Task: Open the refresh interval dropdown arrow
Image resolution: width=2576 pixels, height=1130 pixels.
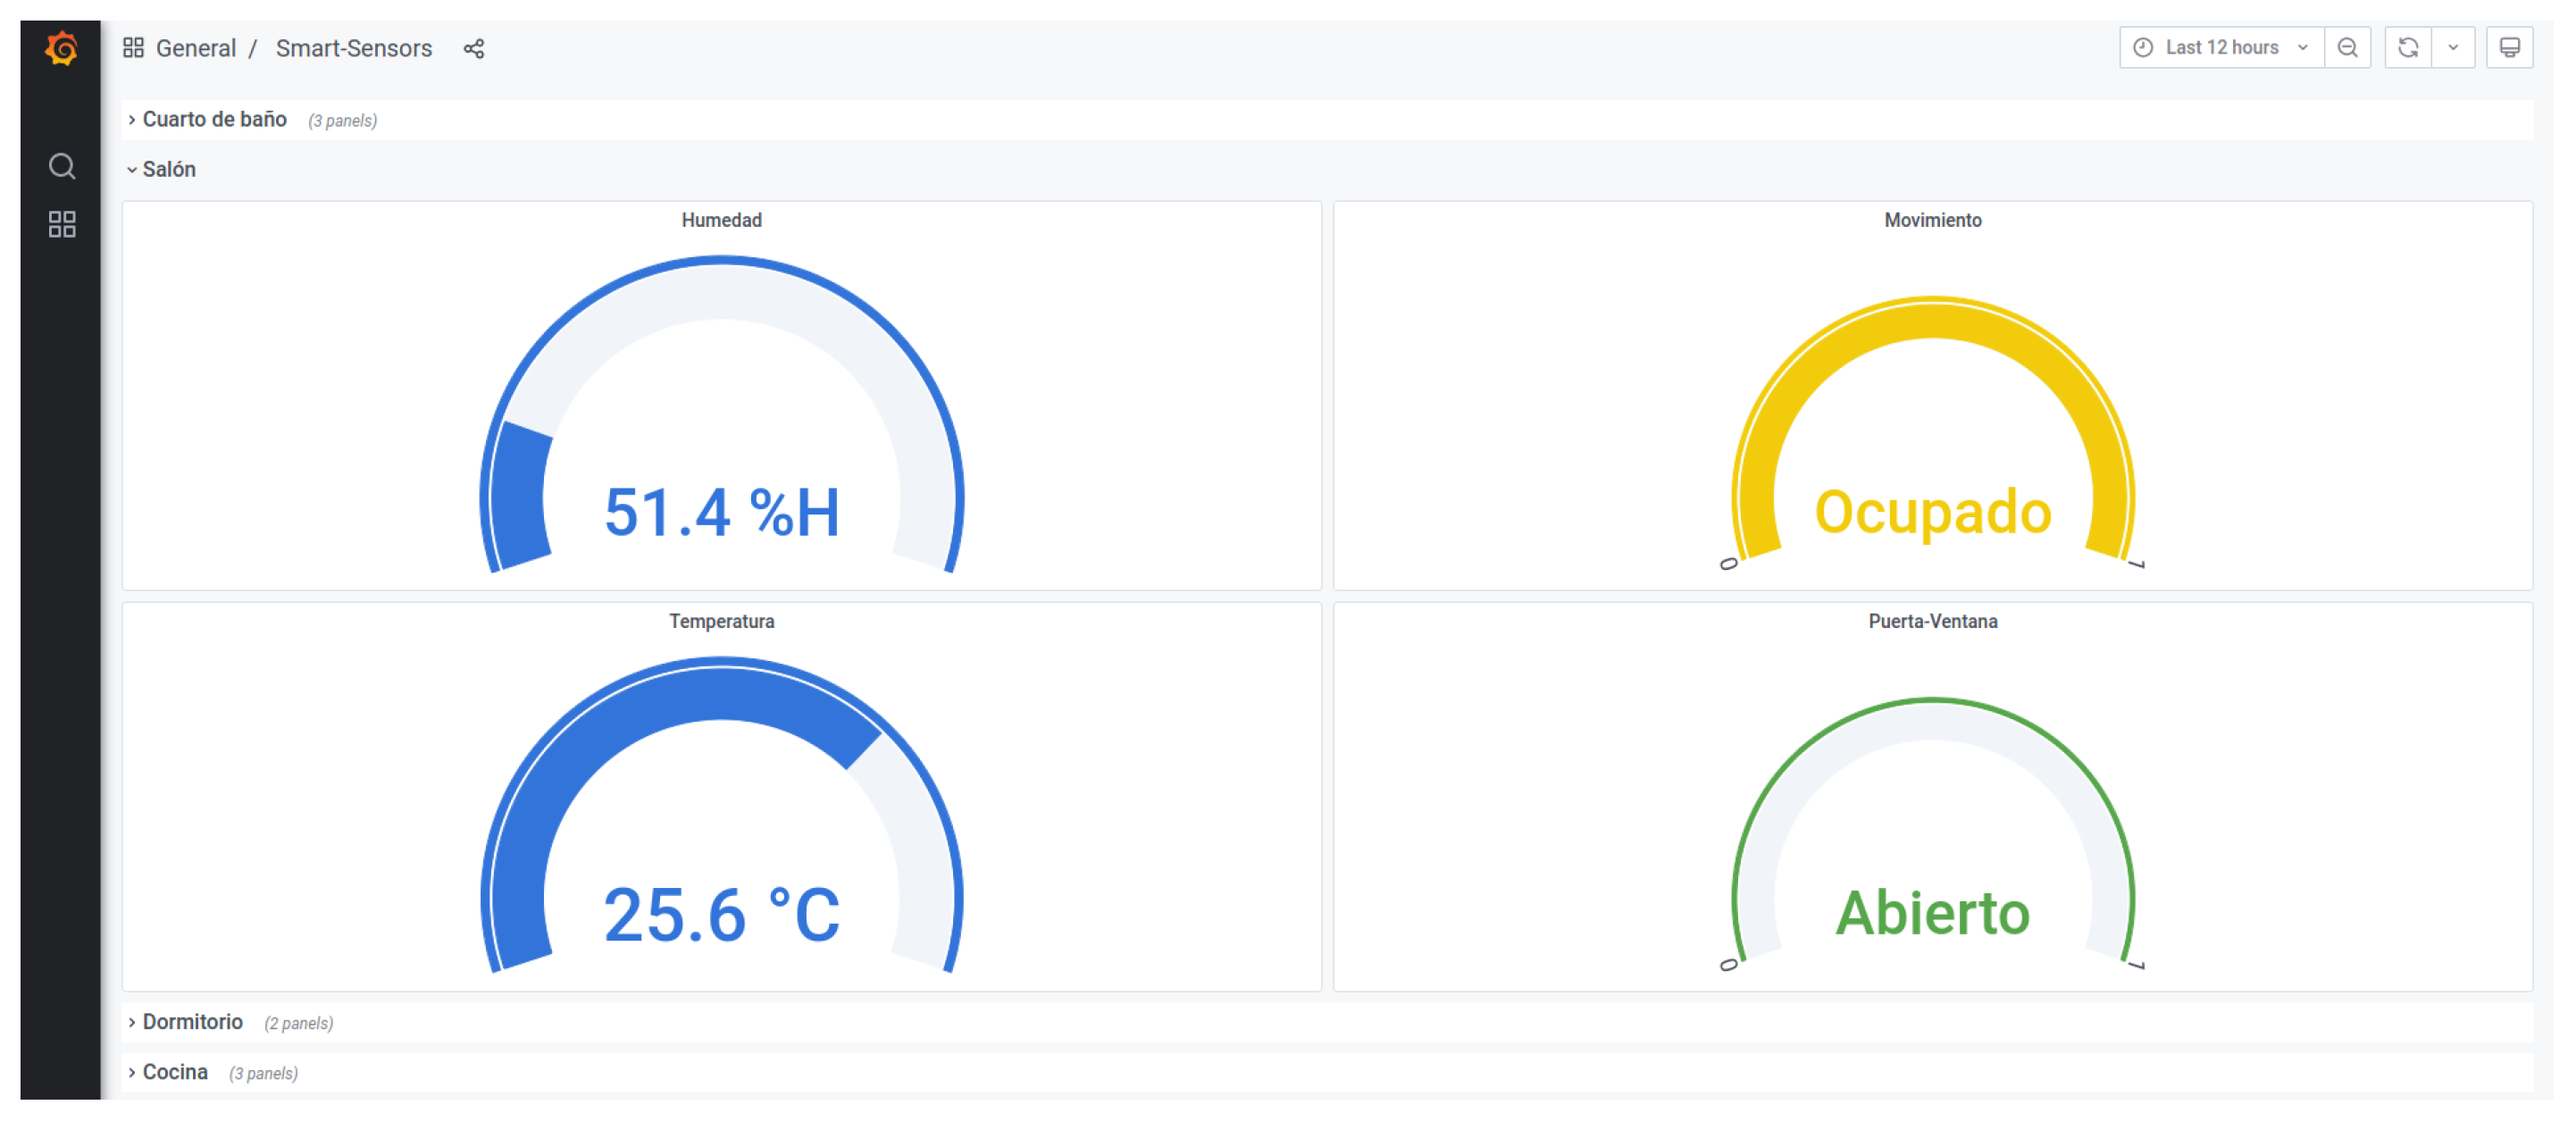Action: point(2453,47)
